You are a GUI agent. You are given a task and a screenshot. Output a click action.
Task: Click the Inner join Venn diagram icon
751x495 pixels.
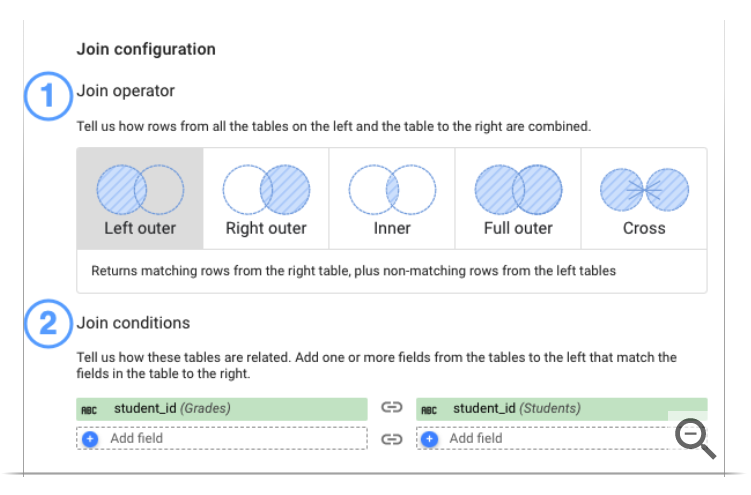(x=392, y=190)
